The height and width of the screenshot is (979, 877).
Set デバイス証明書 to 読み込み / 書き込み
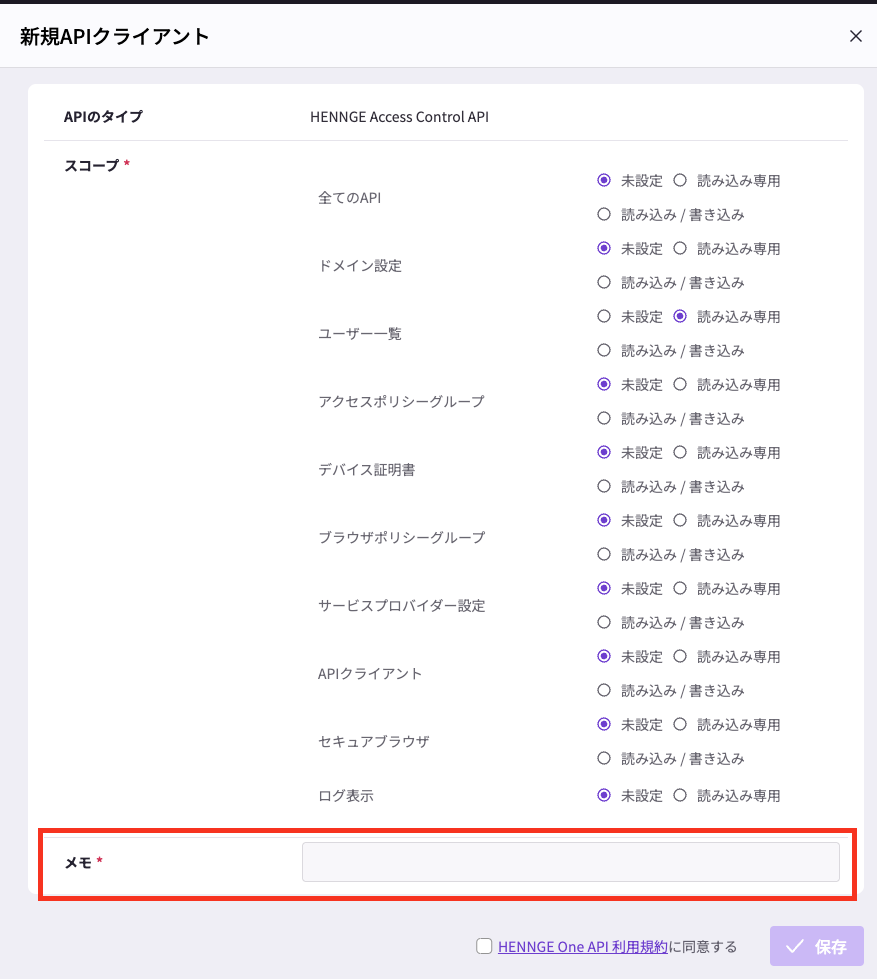[x=603, y=486]
